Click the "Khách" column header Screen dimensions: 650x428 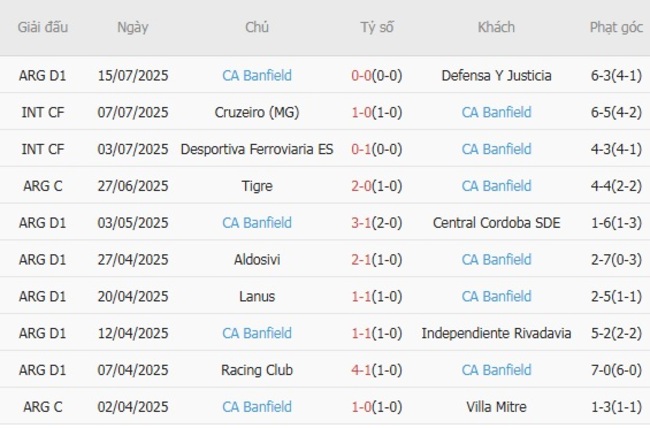point(496,28)
